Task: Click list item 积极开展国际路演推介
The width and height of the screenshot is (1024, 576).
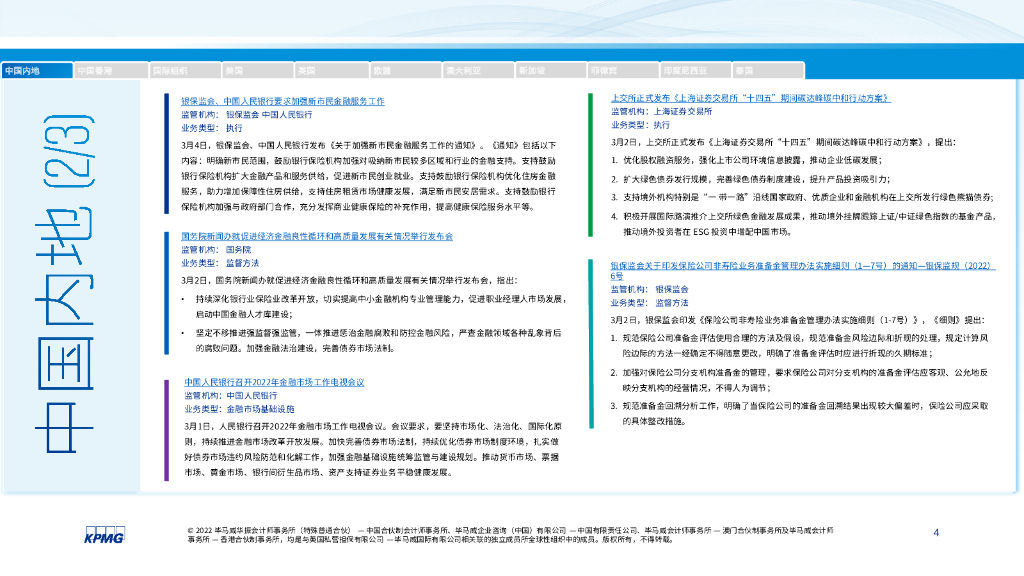Action: point(803,224)
